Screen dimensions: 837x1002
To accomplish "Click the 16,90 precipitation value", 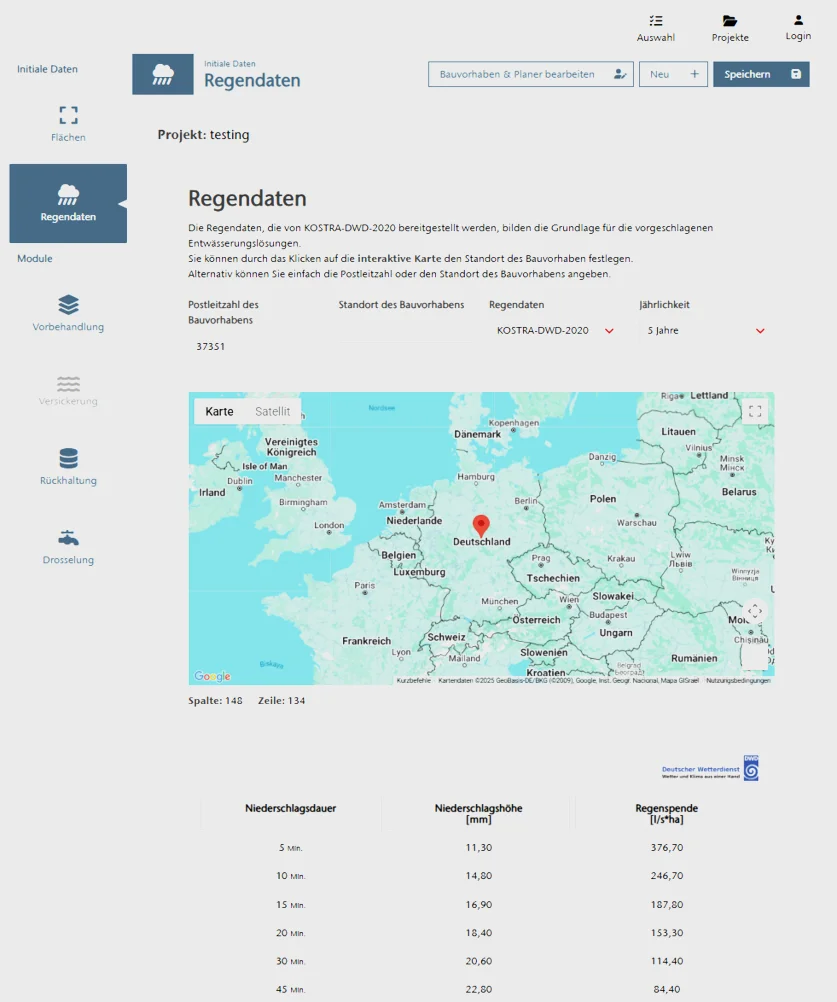I will [479, 904].
